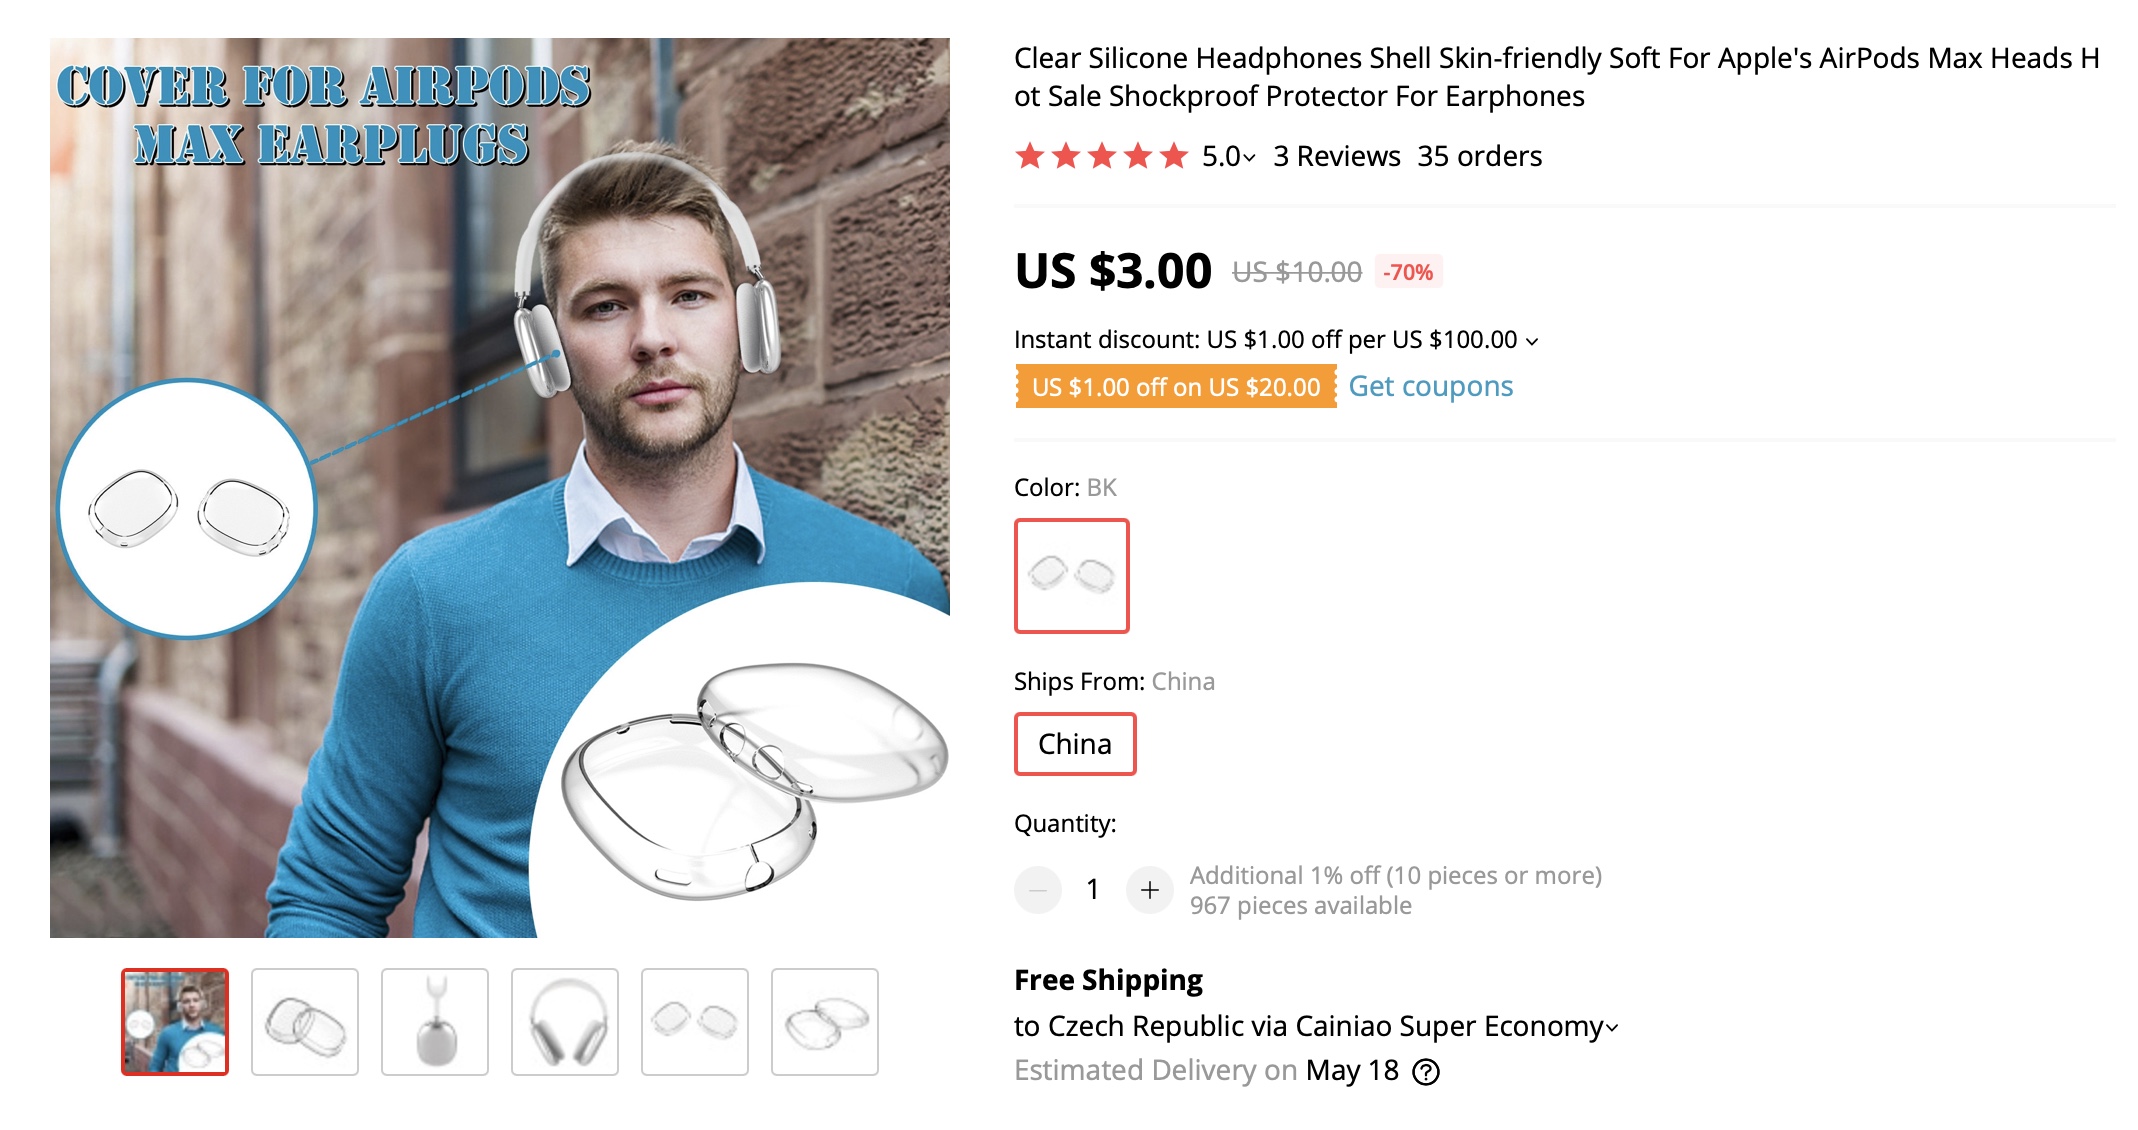Click the US $1.00 off coupon badge
The width and height of the screenshot is (2138, 1130).
(x=1175, y=387)
